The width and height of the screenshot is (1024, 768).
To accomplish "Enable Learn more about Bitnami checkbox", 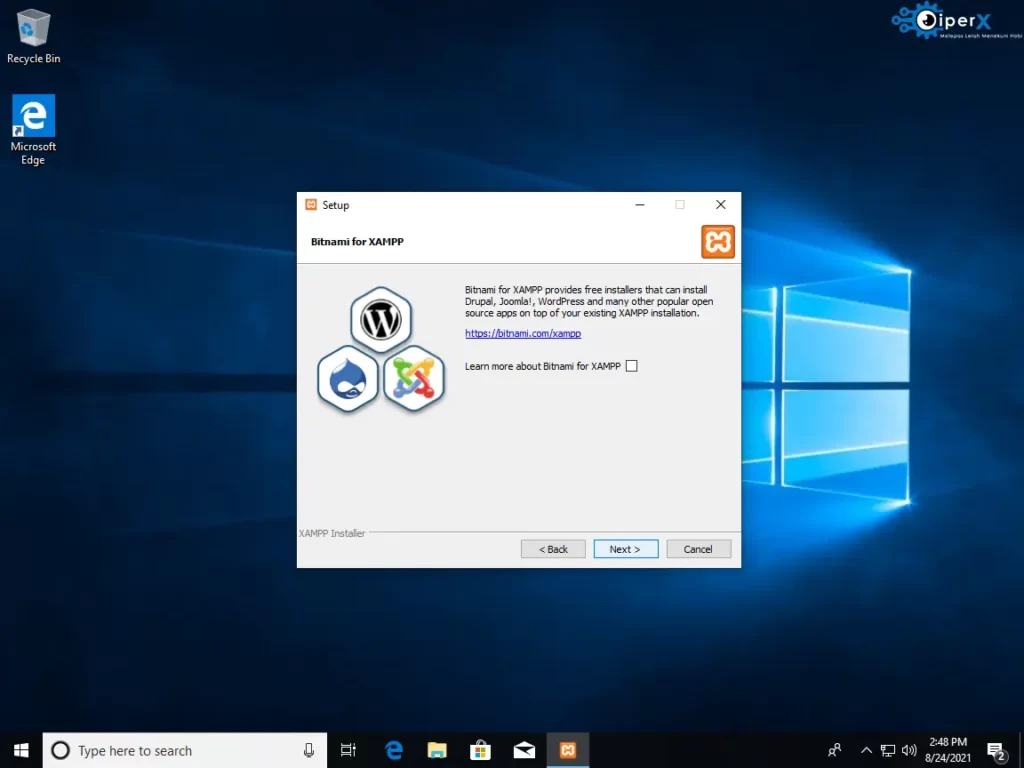I will (x=631, y=366).
